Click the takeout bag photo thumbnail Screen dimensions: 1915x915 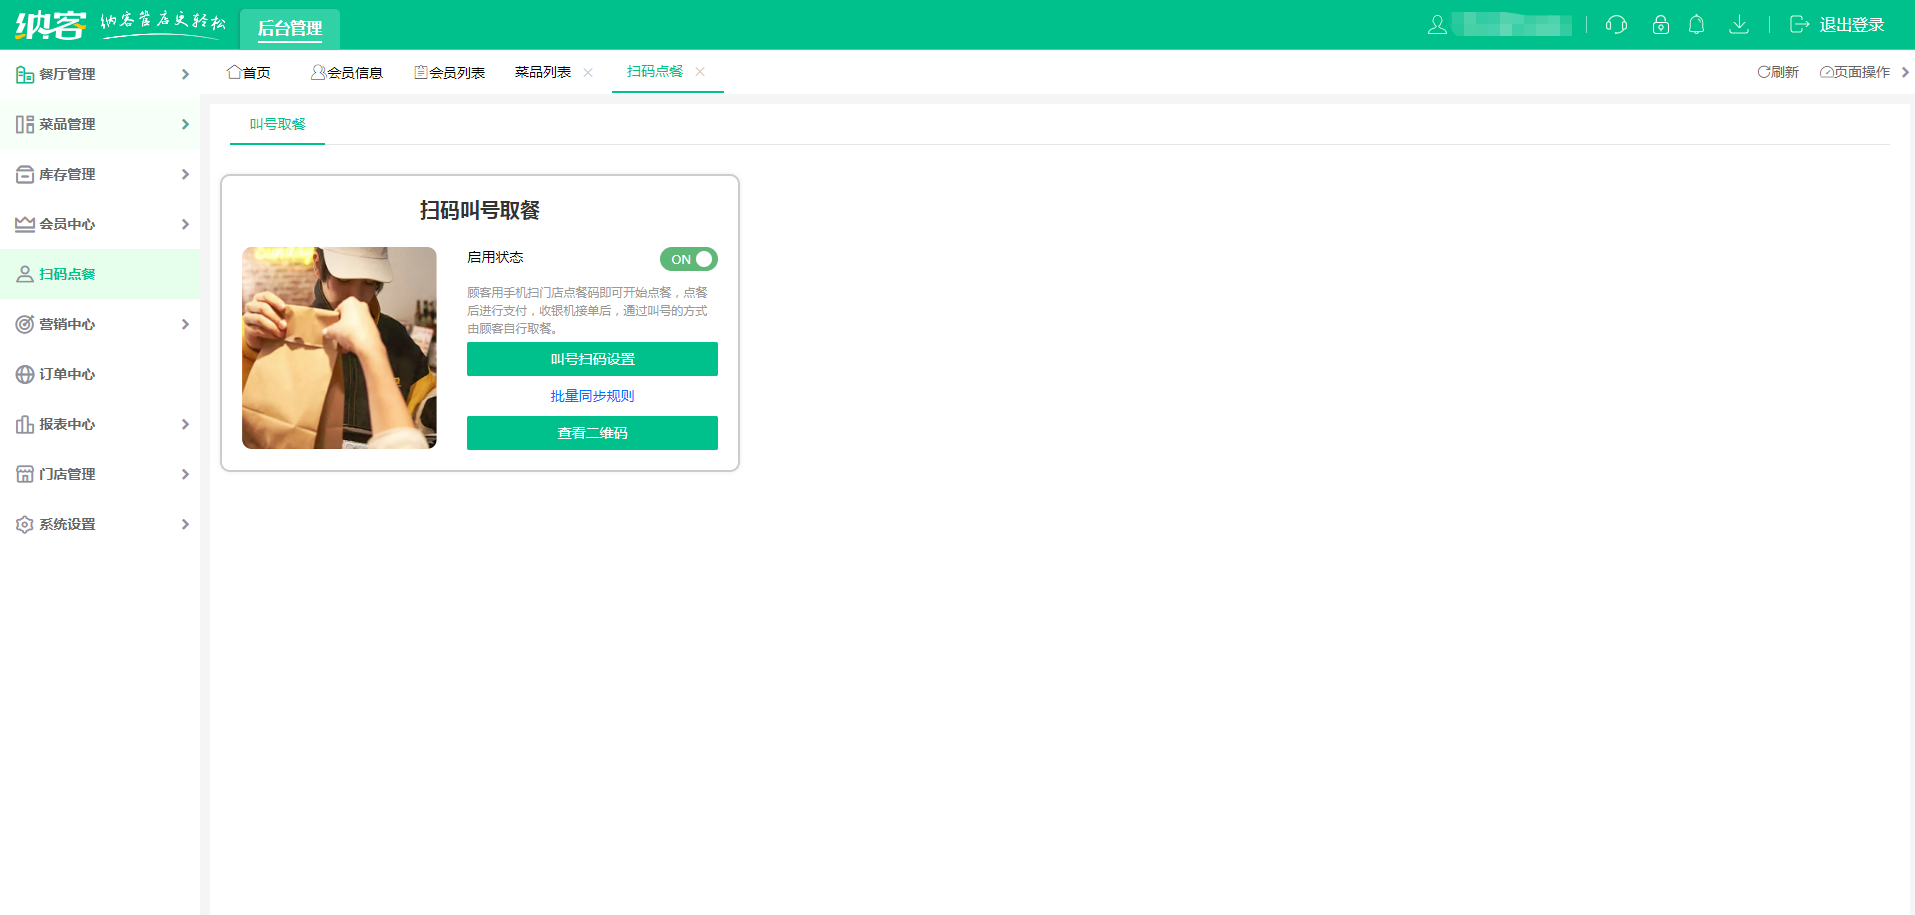pyautogui.click(x=339, y=348)
